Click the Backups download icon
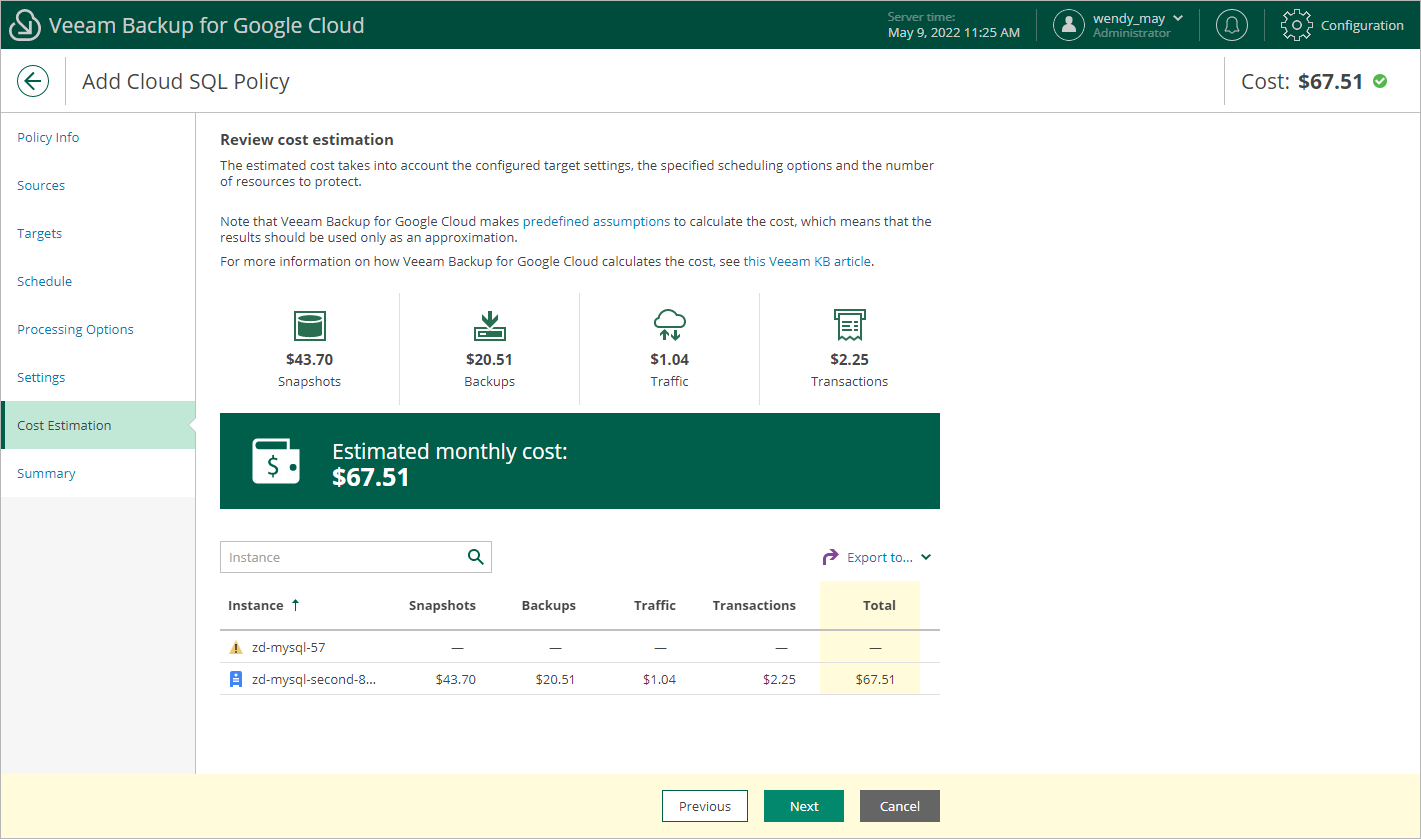The height and width of the screenshot is (839, 1421). 489,325
